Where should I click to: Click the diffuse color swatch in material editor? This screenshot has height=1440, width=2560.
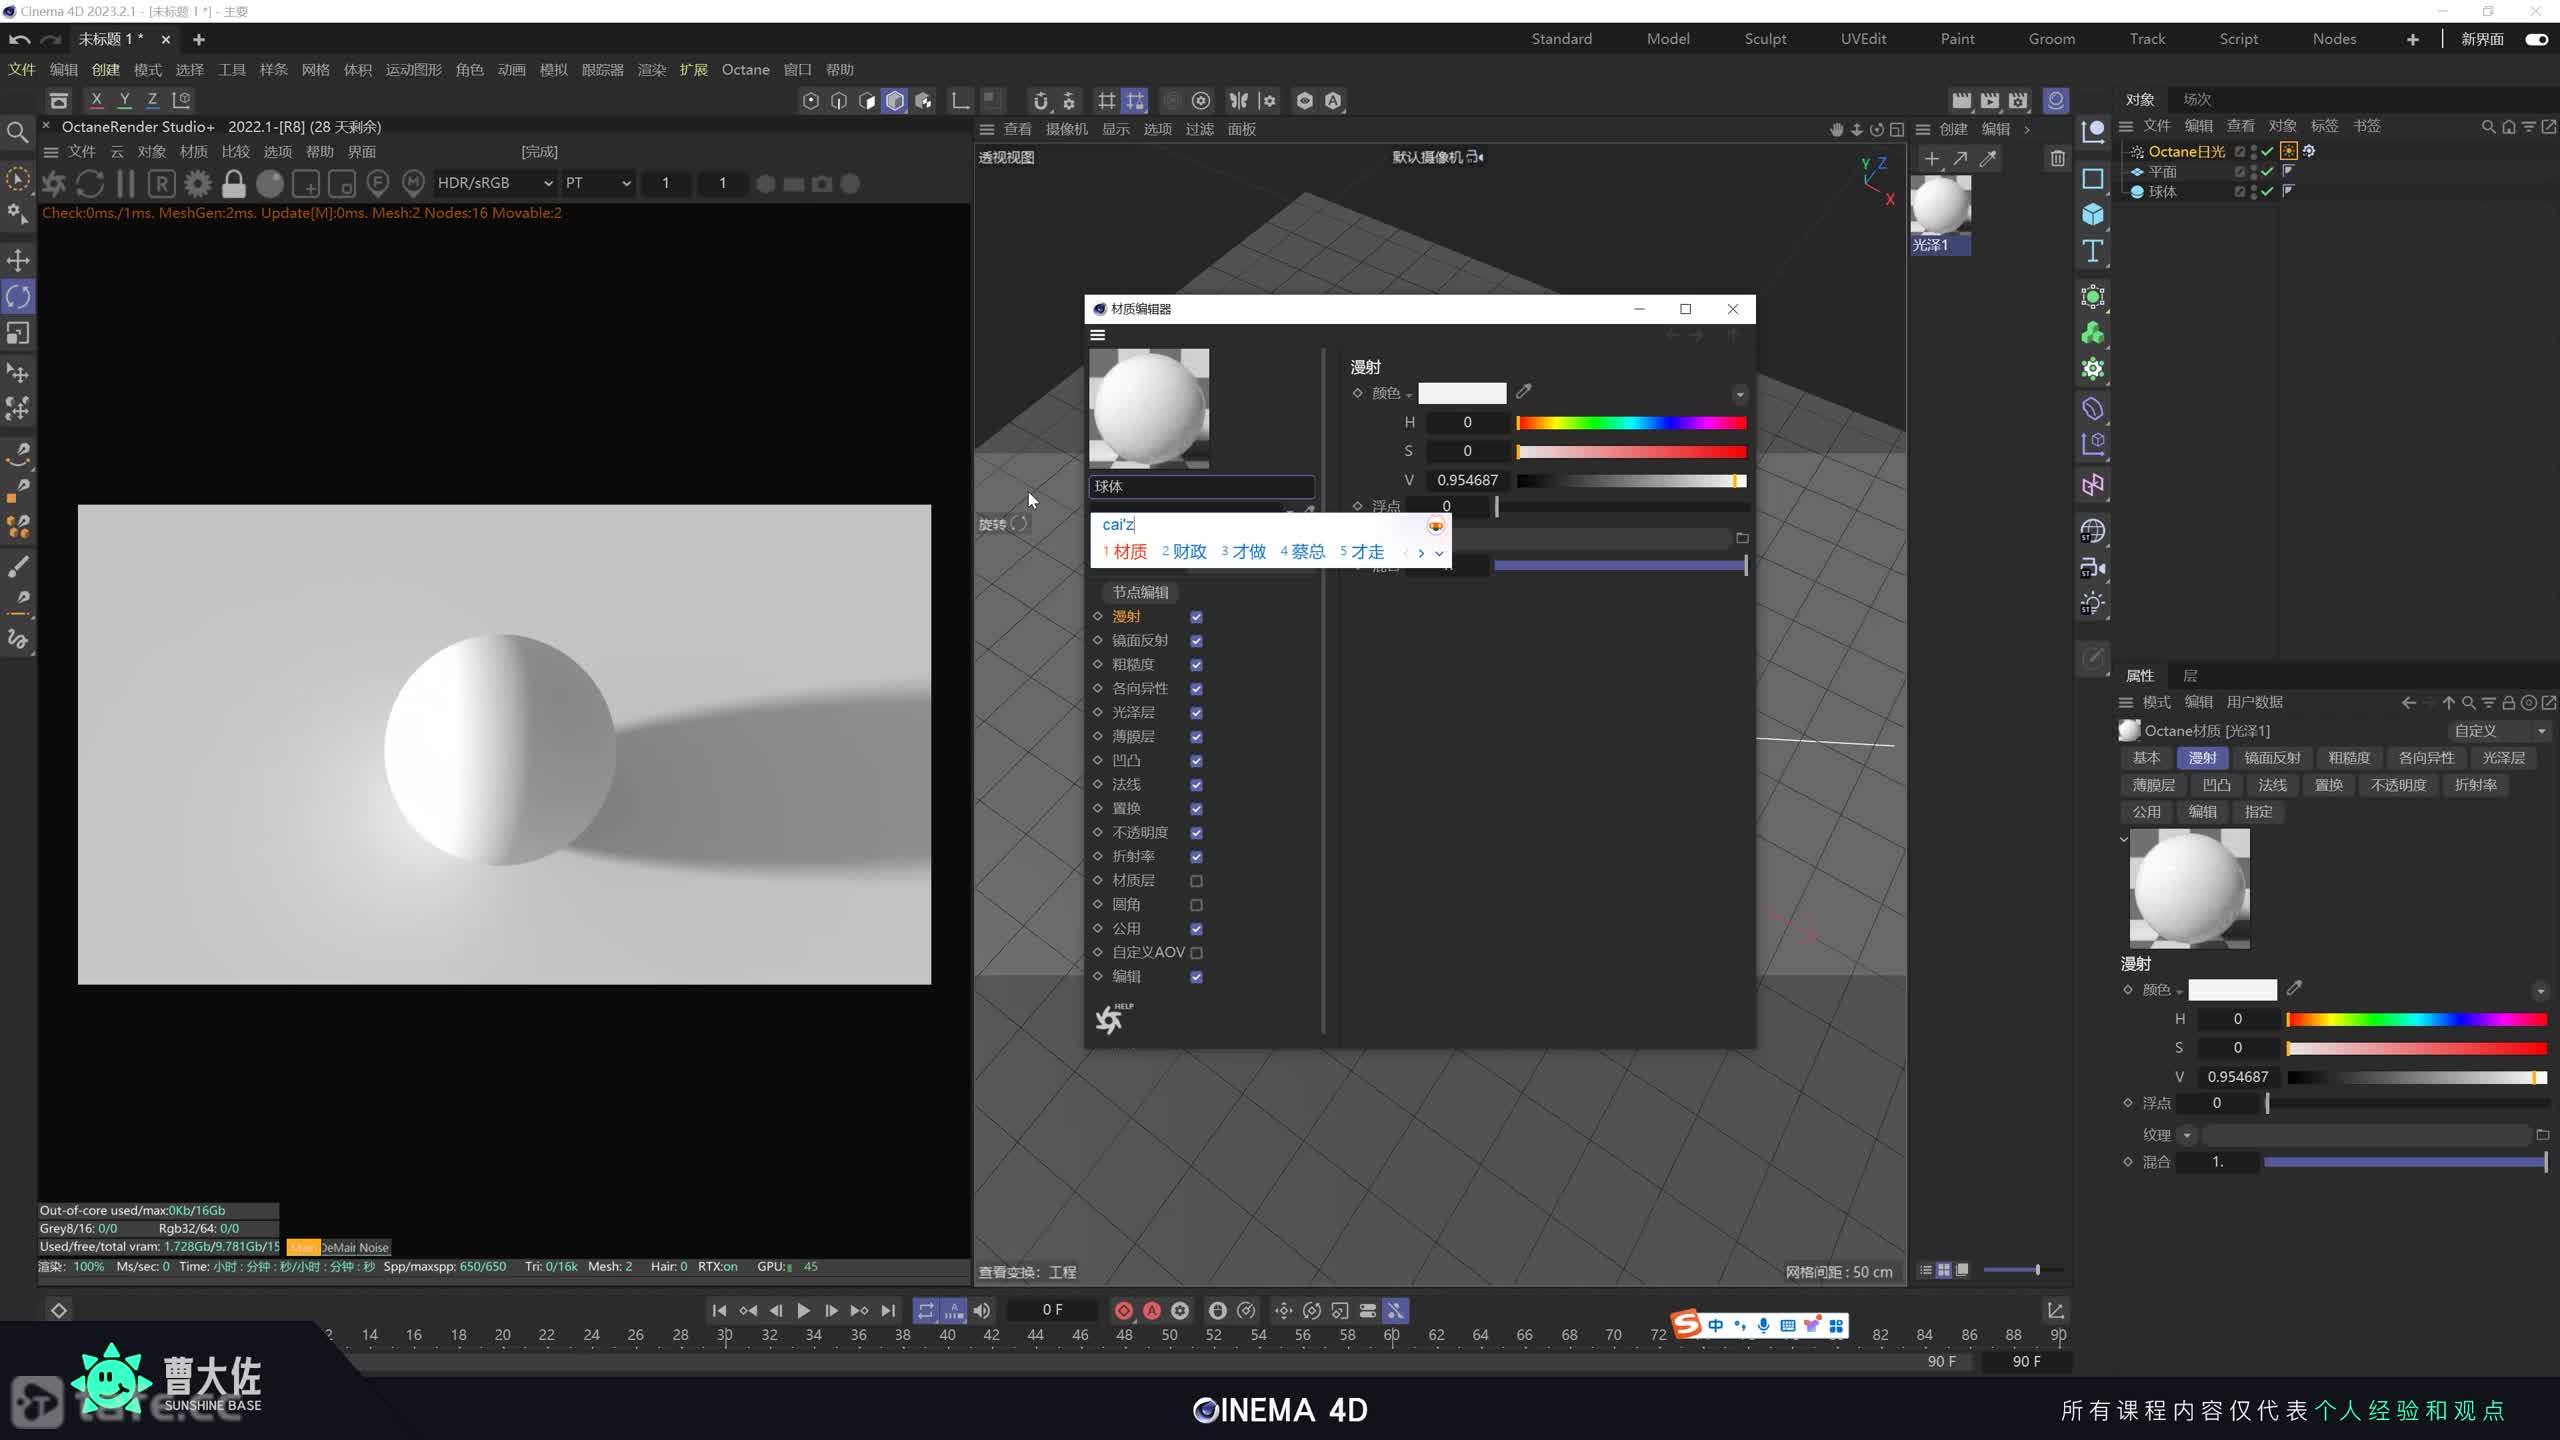coord(1462,393)
